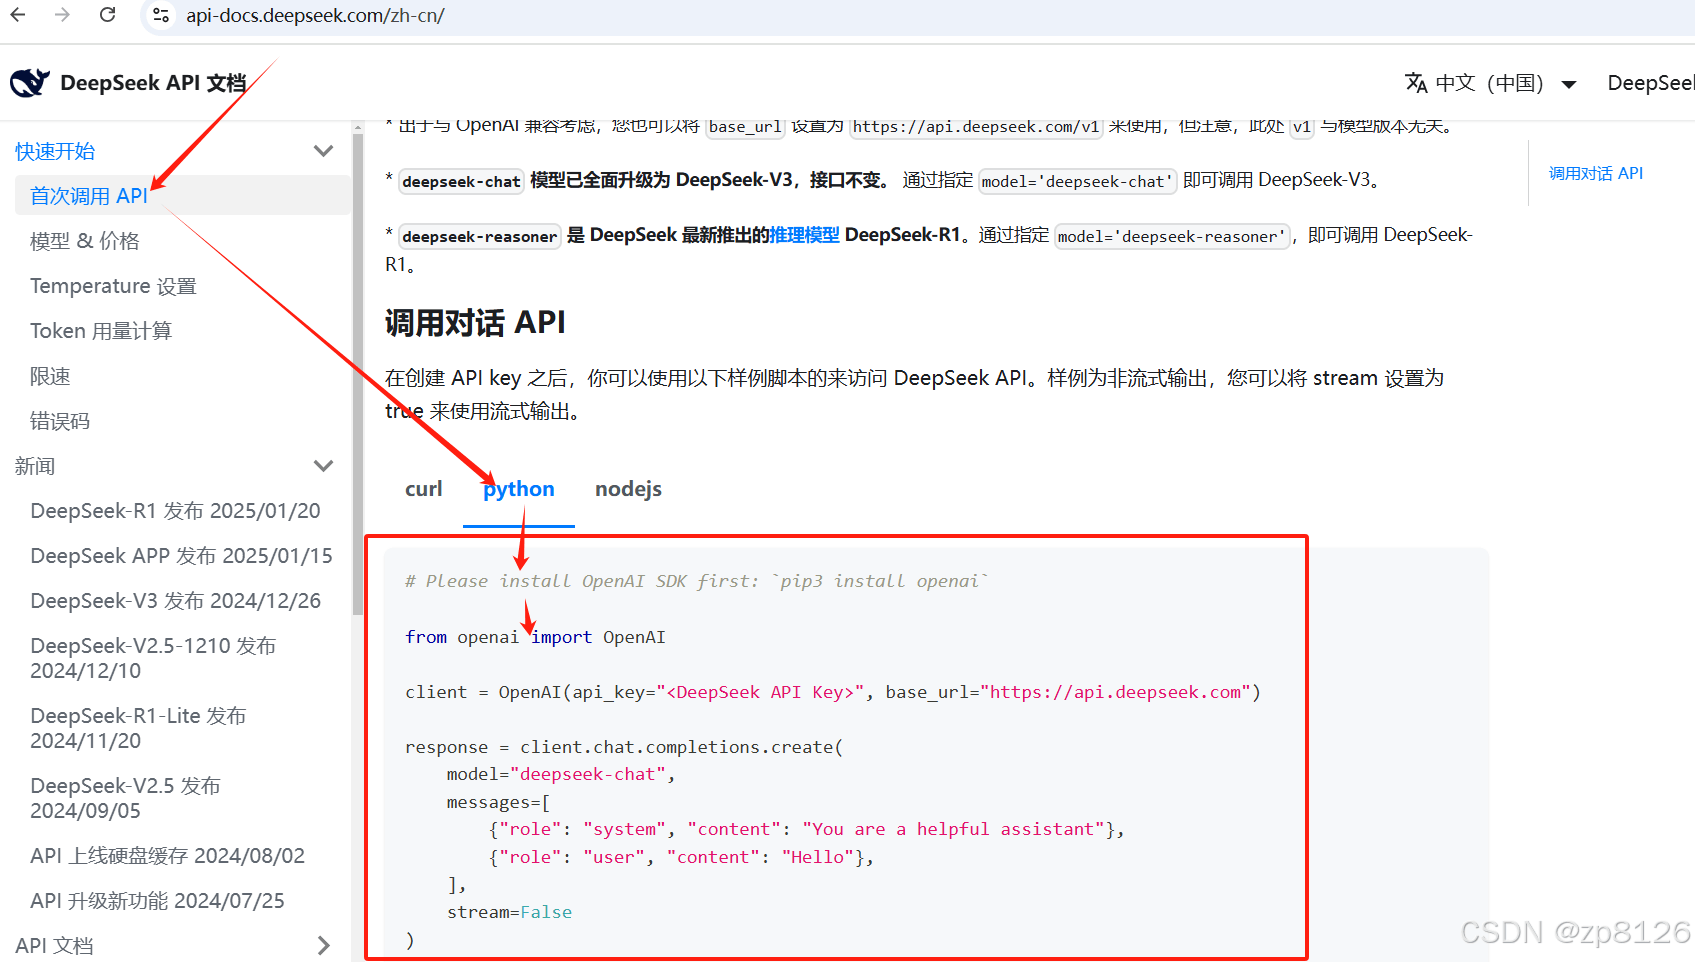Open Token 用量计算 page
Image resolution: width=1695 pixels, height=962 pixels.
[x=101, y=331]
